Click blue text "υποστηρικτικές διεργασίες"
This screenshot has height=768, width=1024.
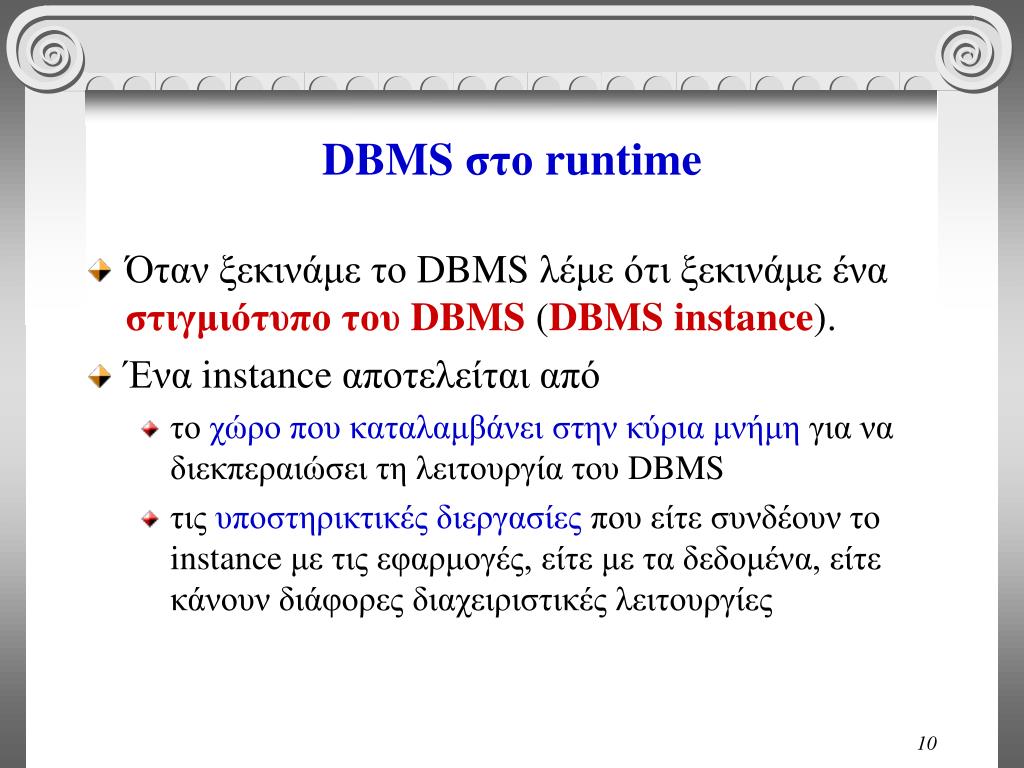pos(398,519)
